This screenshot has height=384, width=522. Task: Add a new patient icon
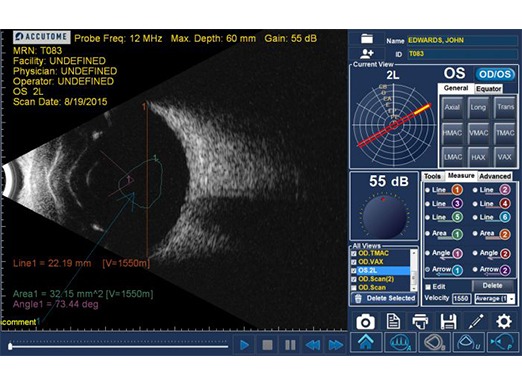coord(367,53)
